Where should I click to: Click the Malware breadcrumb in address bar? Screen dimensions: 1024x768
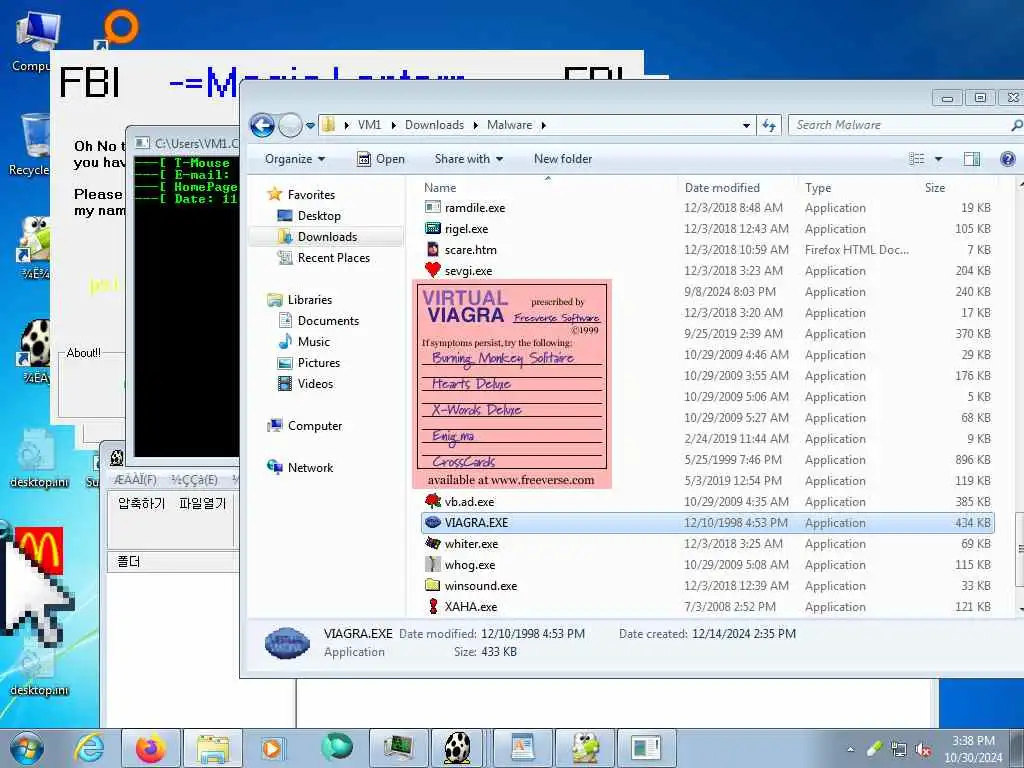click(509, 125)
